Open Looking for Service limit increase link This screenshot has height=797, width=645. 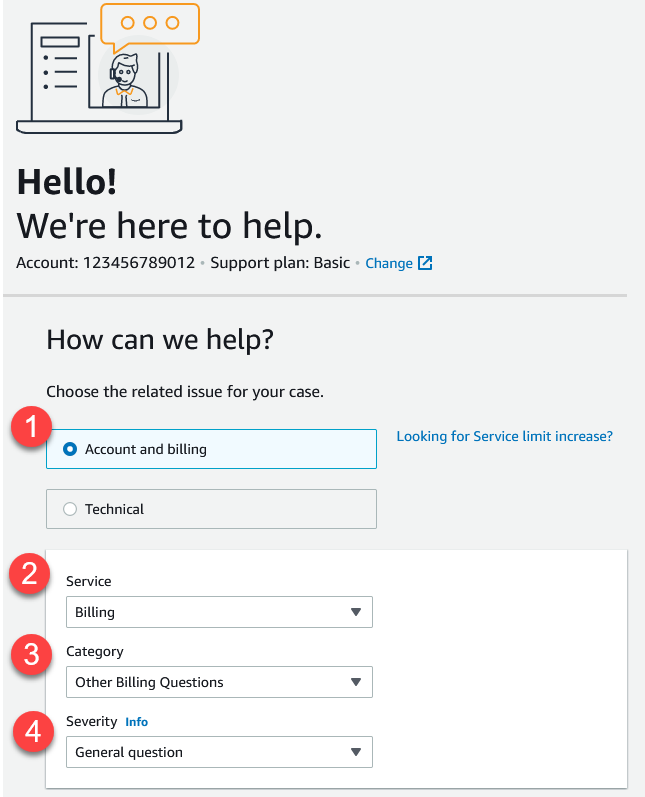point(505,436)
